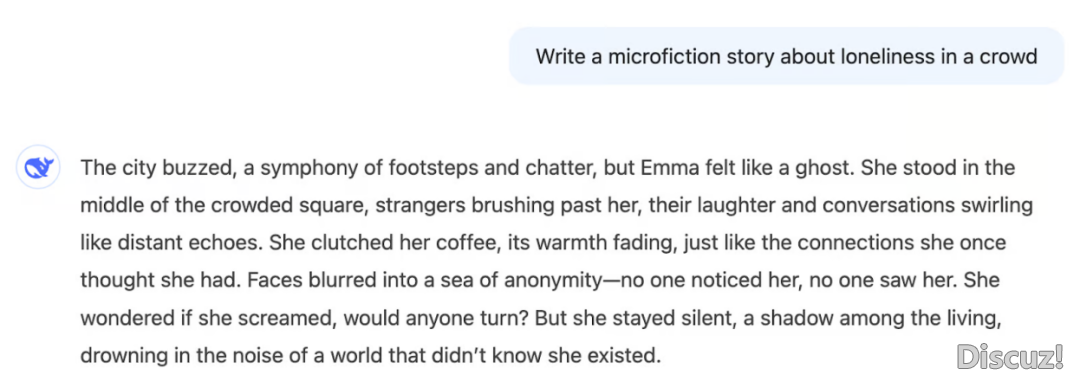This screenshot has height=381, width=1080.
Task: Select the user prompt message bubble
Action: coord(787,56)
